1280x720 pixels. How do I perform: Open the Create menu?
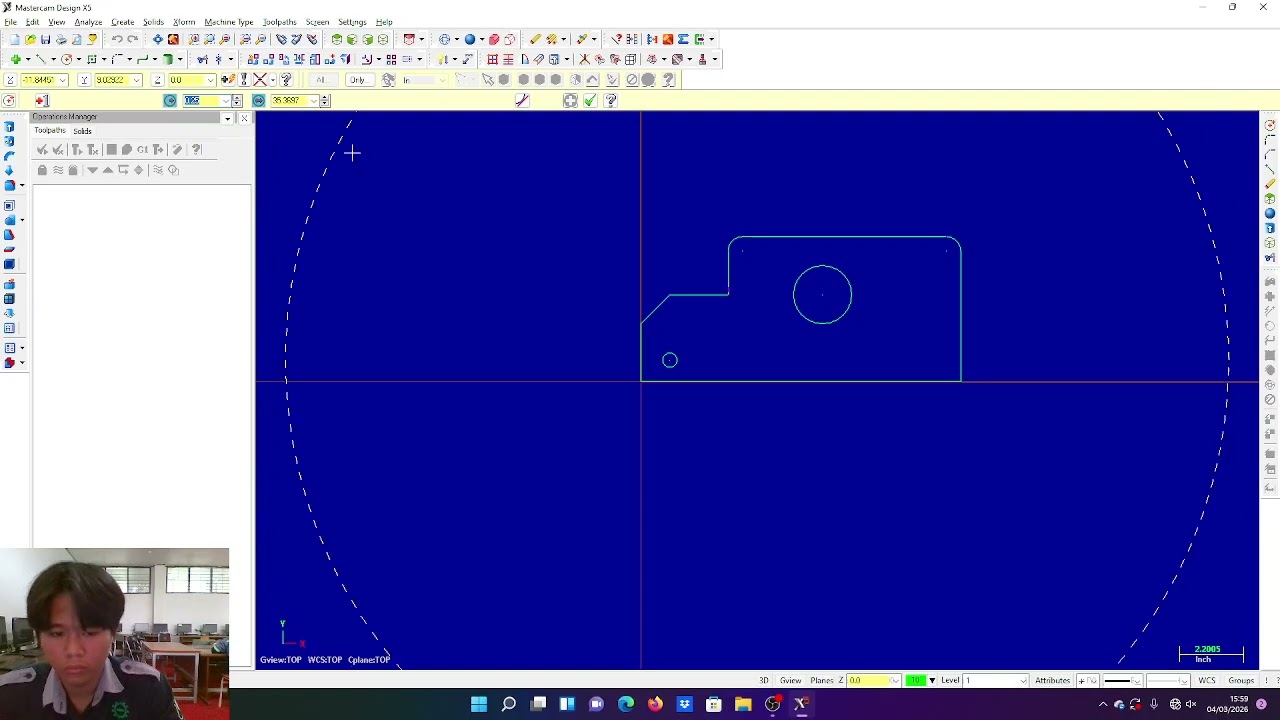tap(123, 22)
